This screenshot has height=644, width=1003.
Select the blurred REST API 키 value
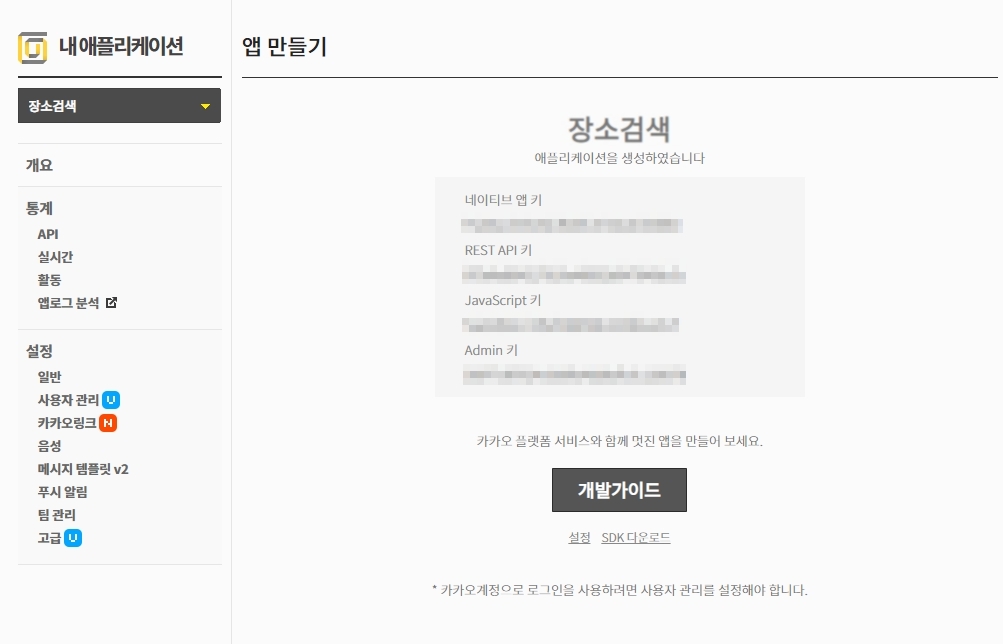[x=574, y=276]
